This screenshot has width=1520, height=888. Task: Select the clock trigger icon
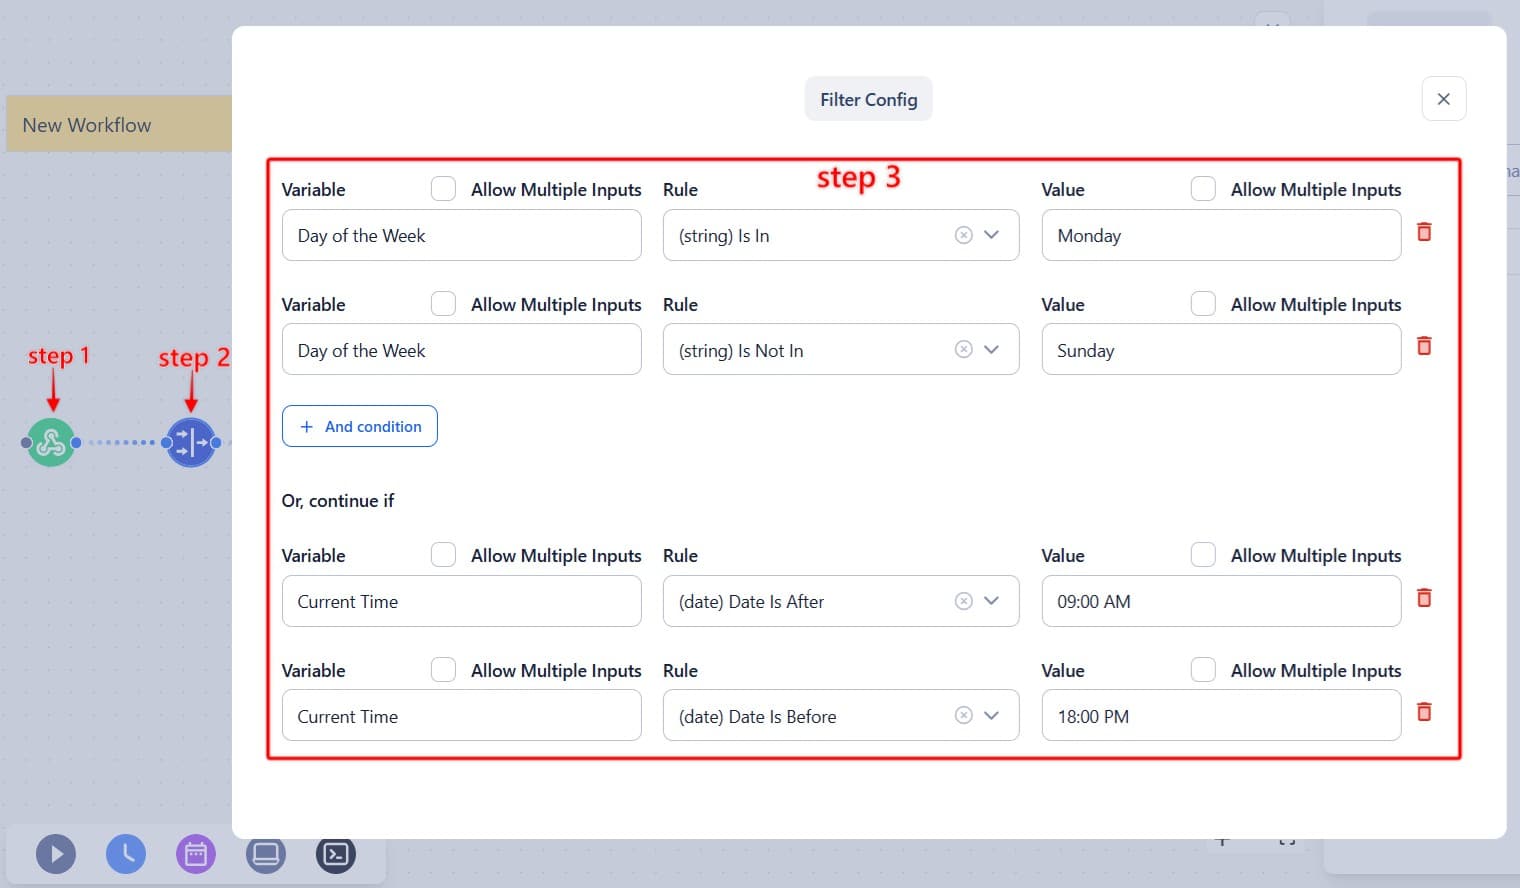(126, 854)
